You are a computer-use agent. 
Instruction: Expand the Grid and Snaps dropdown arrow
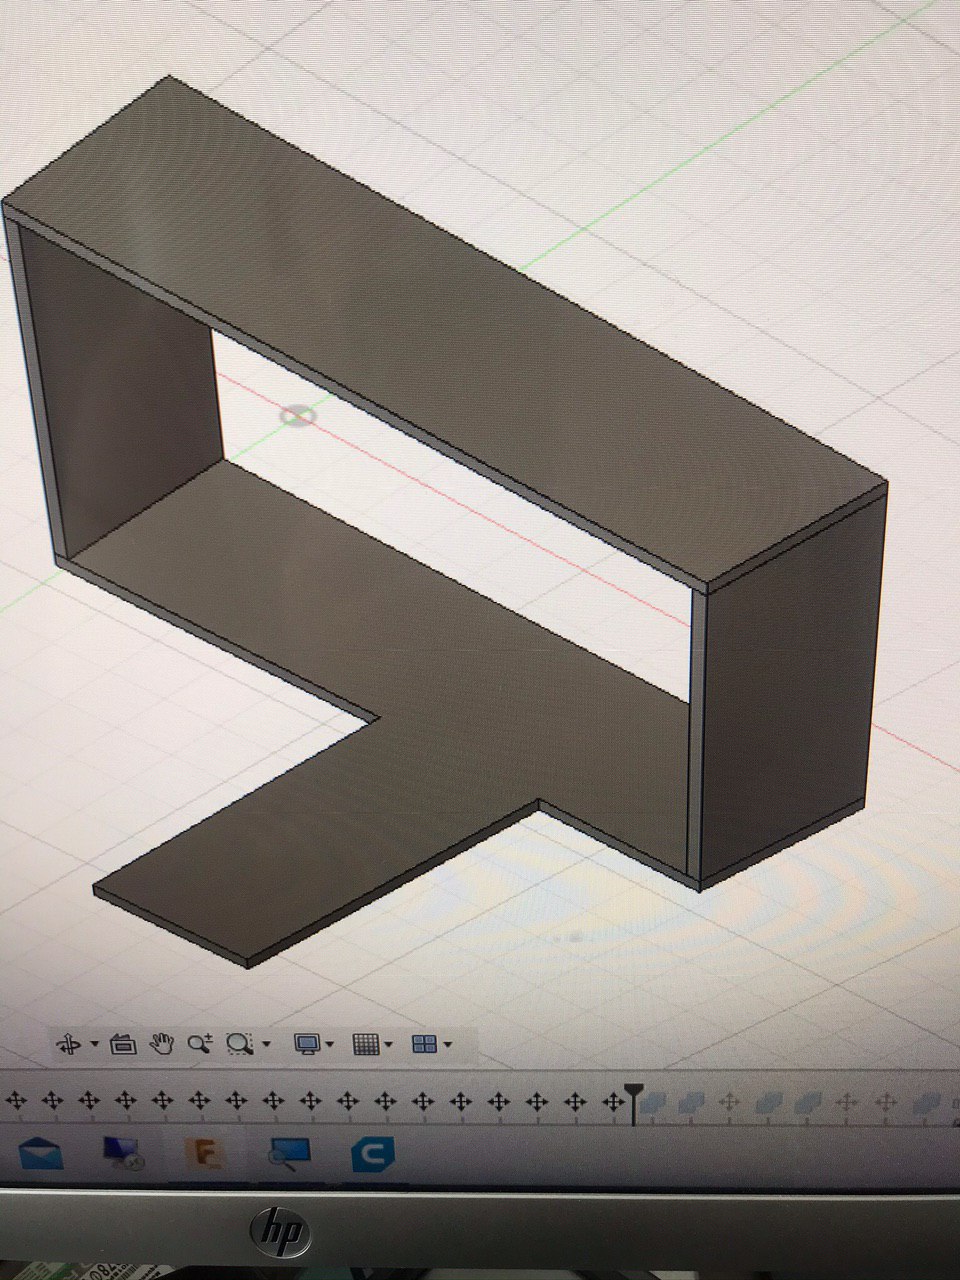[388, 1045]
